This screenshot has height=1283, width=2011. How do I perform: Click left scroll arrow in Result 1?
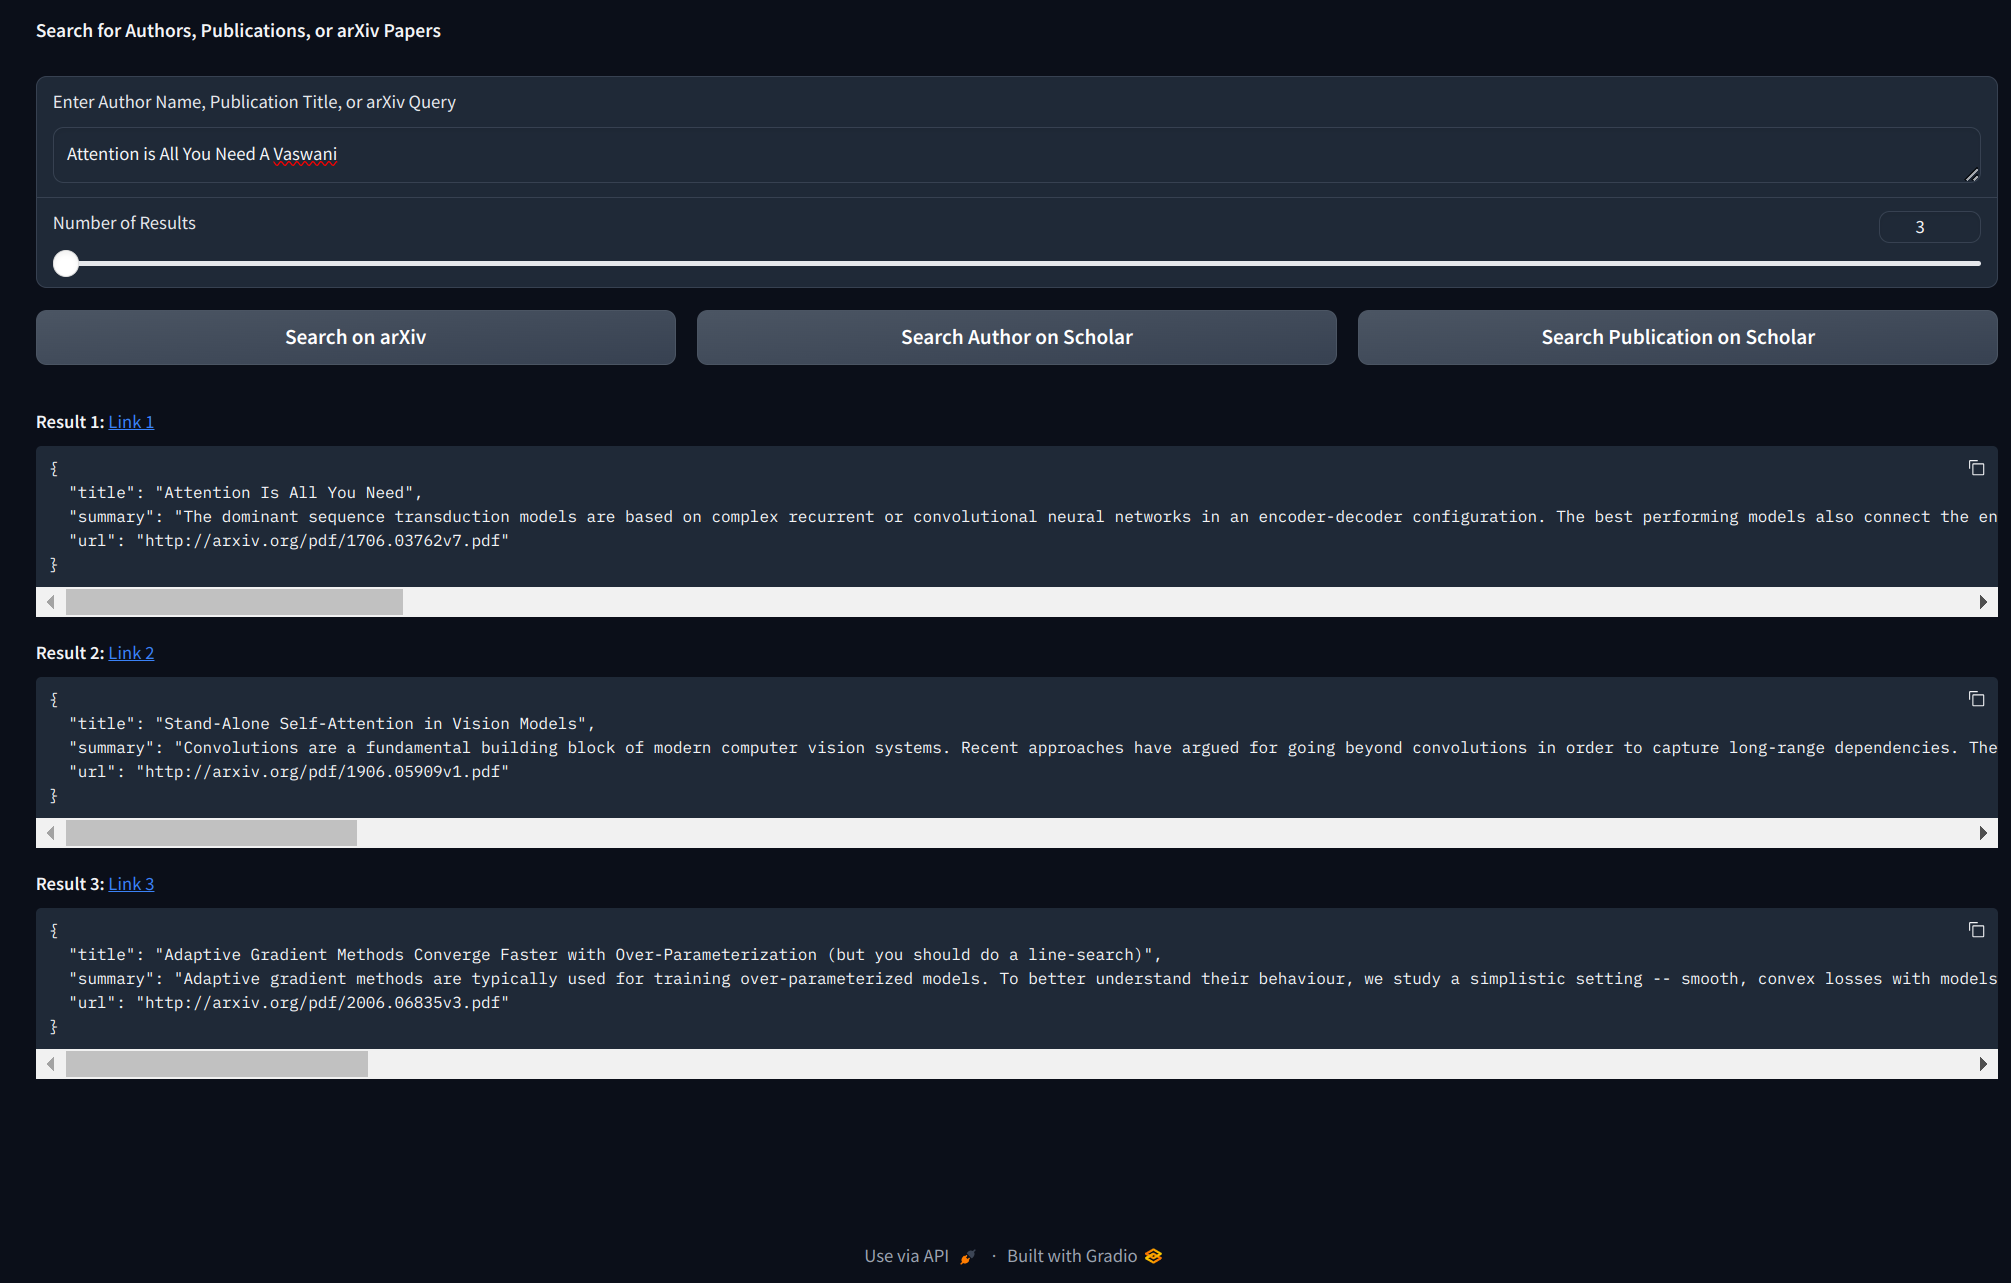[x=51, y=602]
